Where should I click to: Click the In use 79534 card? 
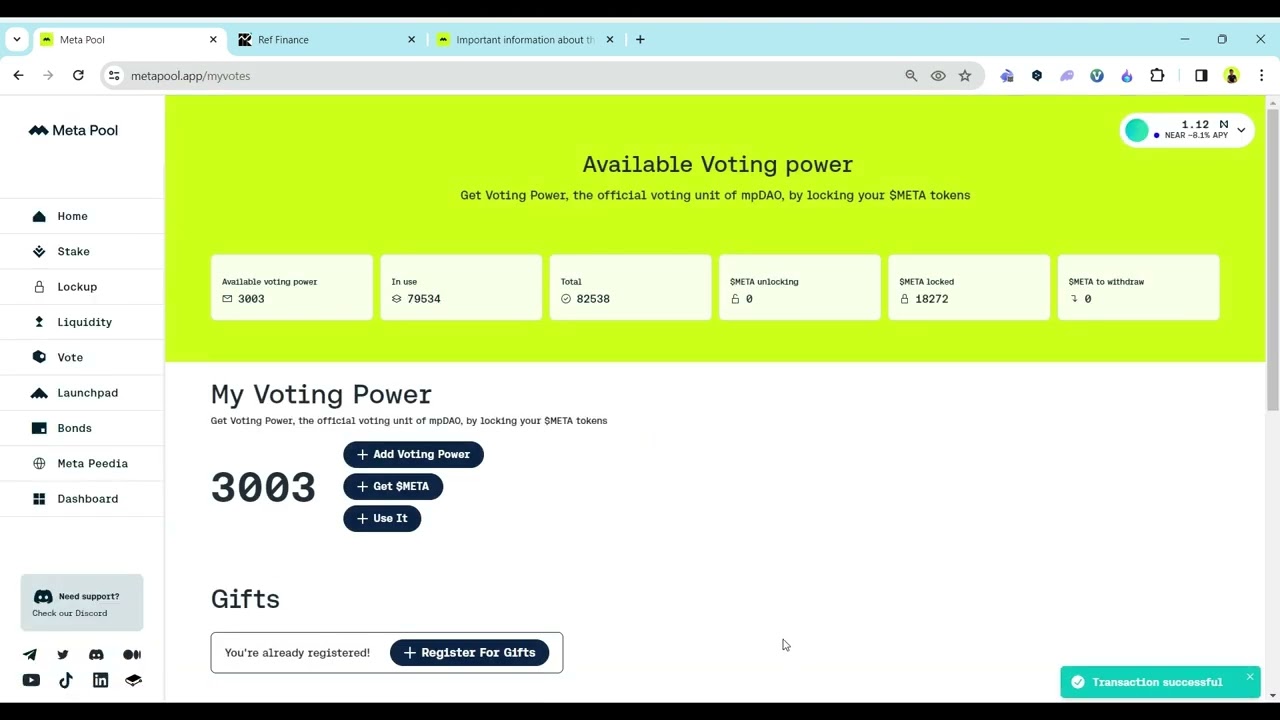(461, 288)
